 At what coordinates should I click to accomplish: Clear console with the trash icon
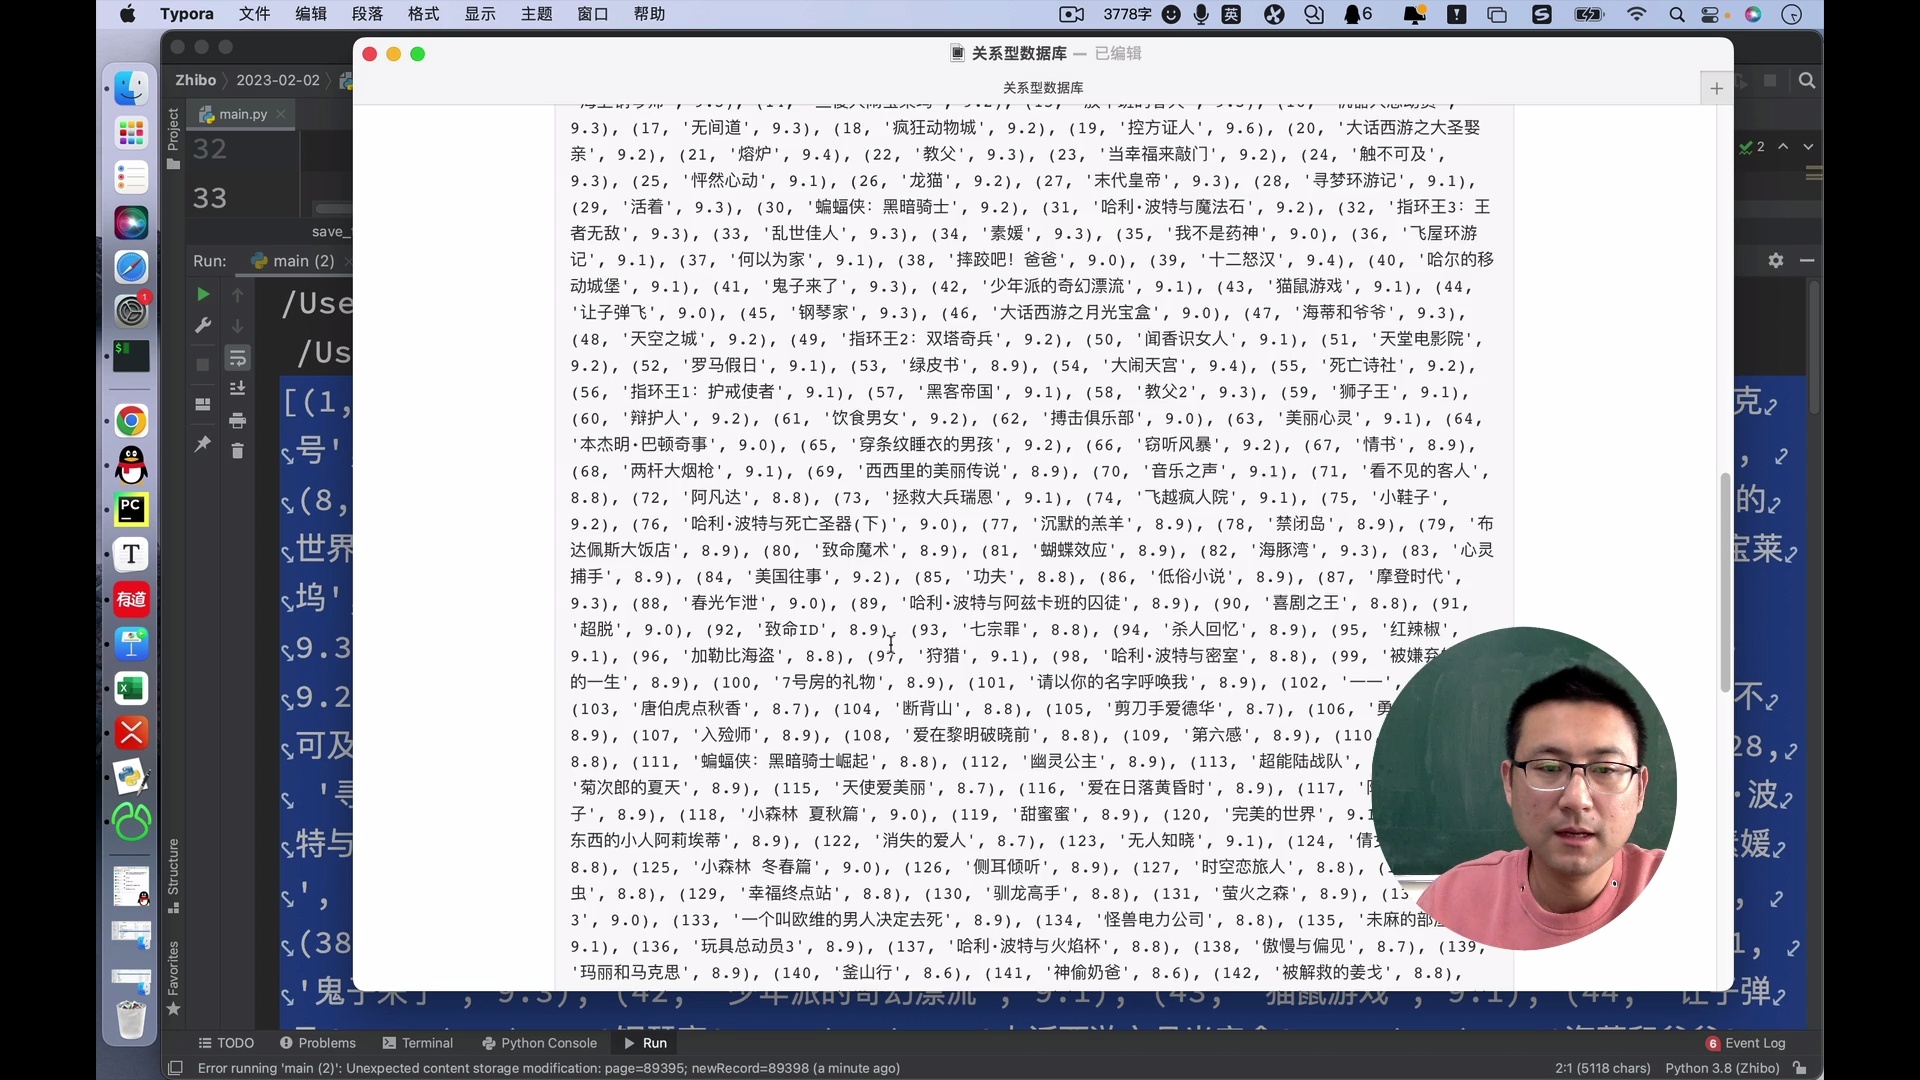click(237, 451)
